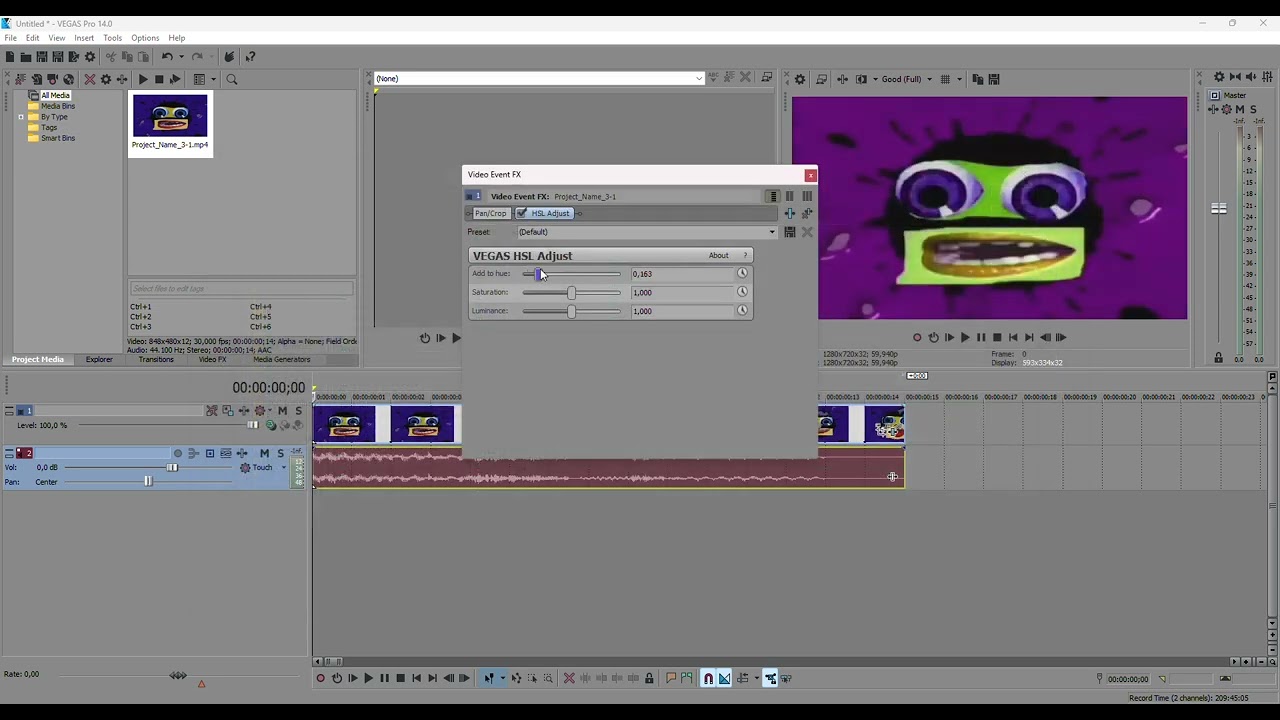Arm audio track 2 for record
Image resolution: width=1280 pixels, height=720 pixels.
pyautogui.click(x=178, y=453)
